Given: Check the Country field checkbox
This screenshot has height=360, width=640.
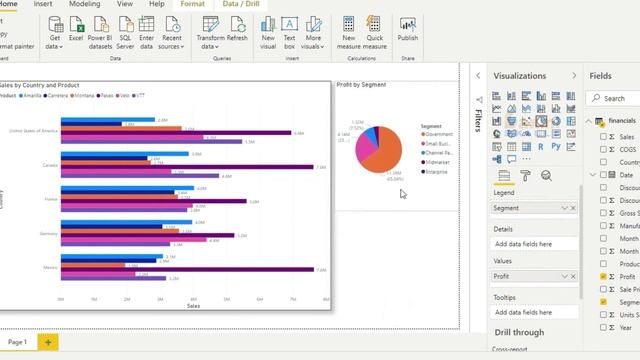Looking at the screenshot, I should (x=603, y=162).
